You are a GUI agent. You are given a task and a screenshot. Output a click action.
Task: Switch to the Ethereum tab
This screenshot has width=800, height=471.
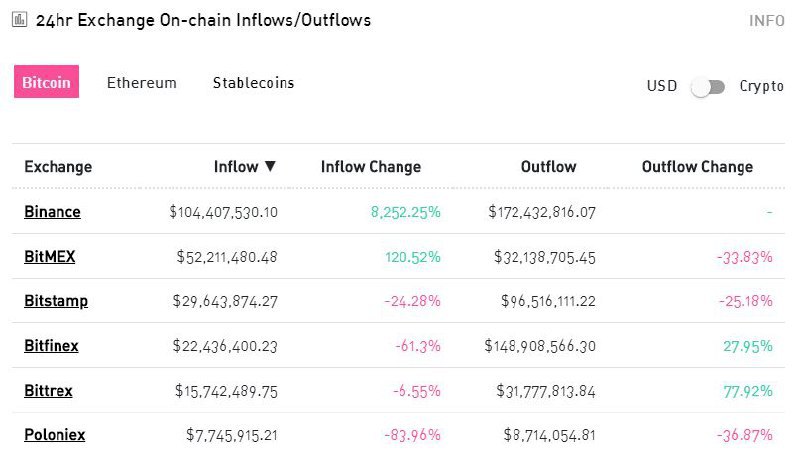[142, 83]
